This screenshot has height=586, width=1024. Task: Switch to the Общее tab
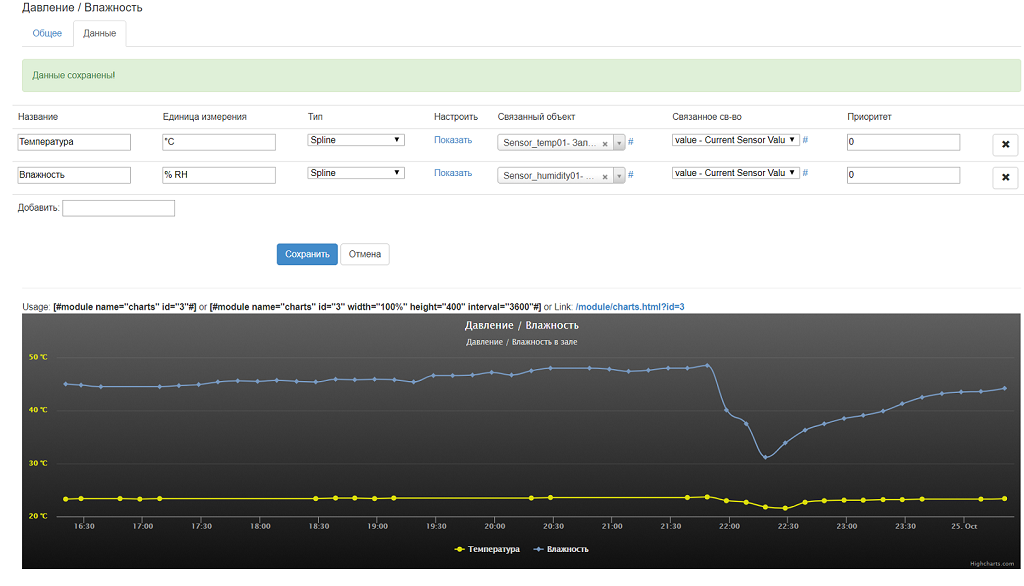pyautogui.click(x=47, y=33)
